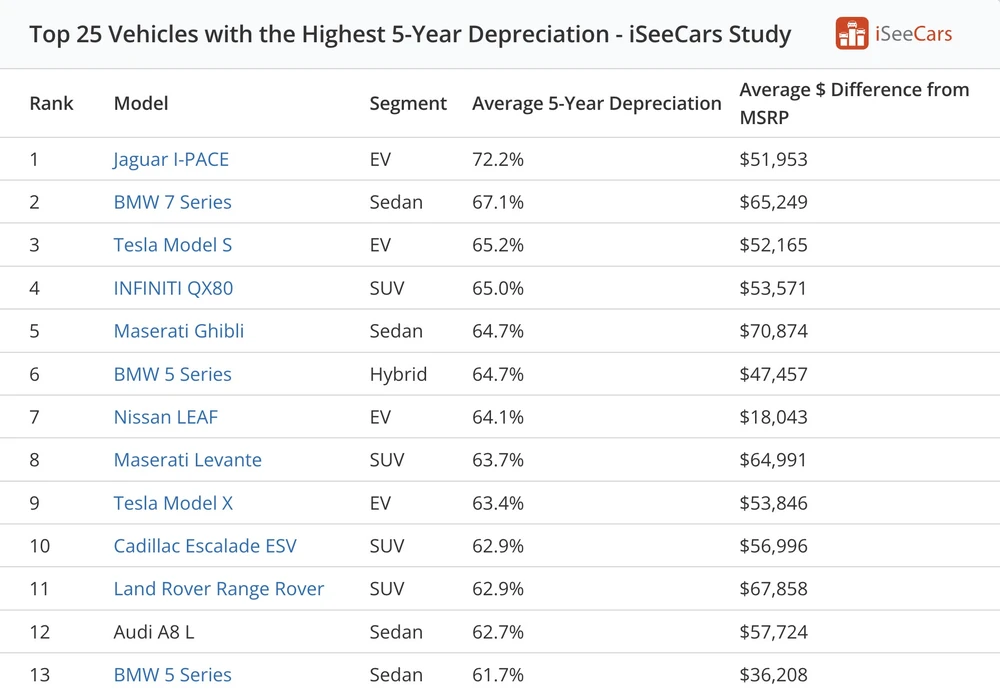Open the rank 6 BMW 5 Series link
1000x694 pixels.
[x=172, y=374]
